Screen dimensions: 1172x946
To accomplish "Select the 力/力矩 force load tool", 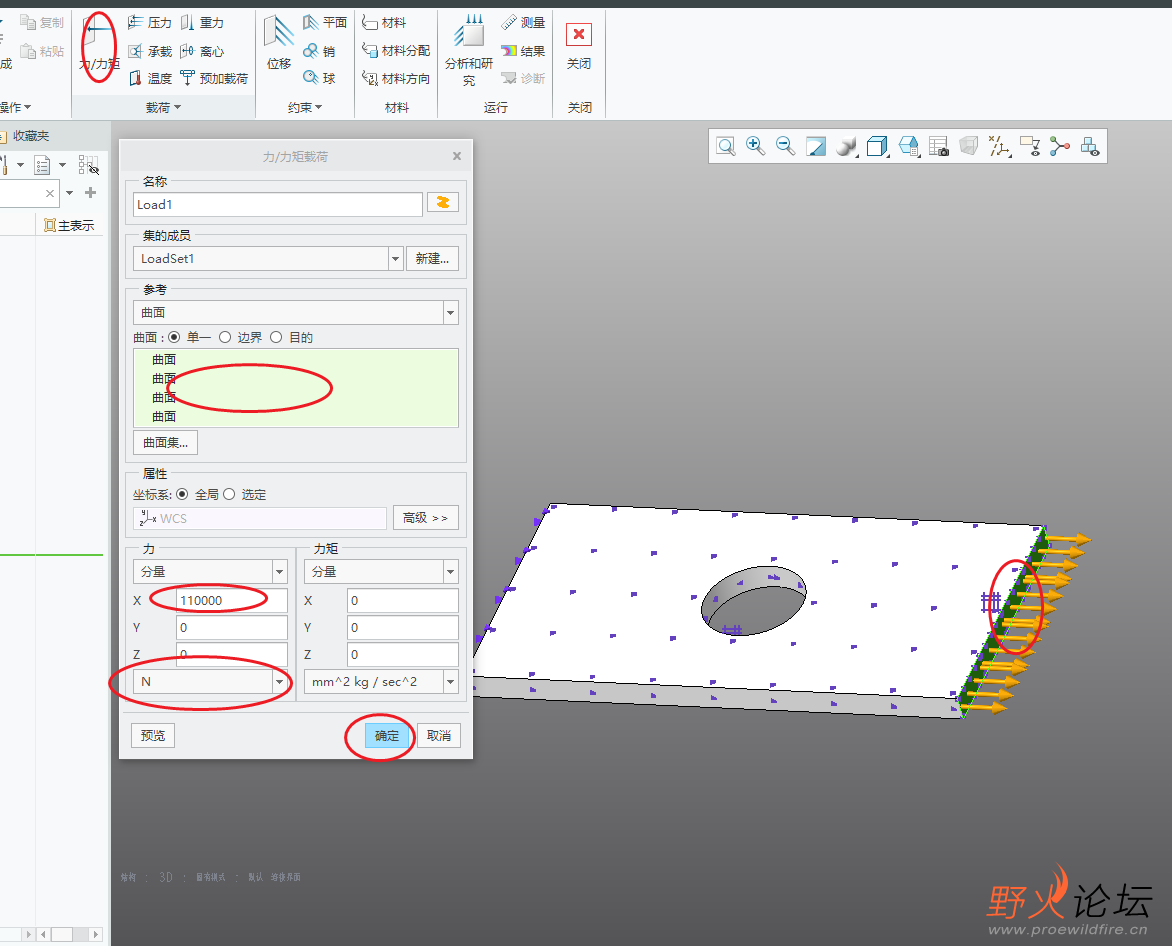I will [99, 45].
